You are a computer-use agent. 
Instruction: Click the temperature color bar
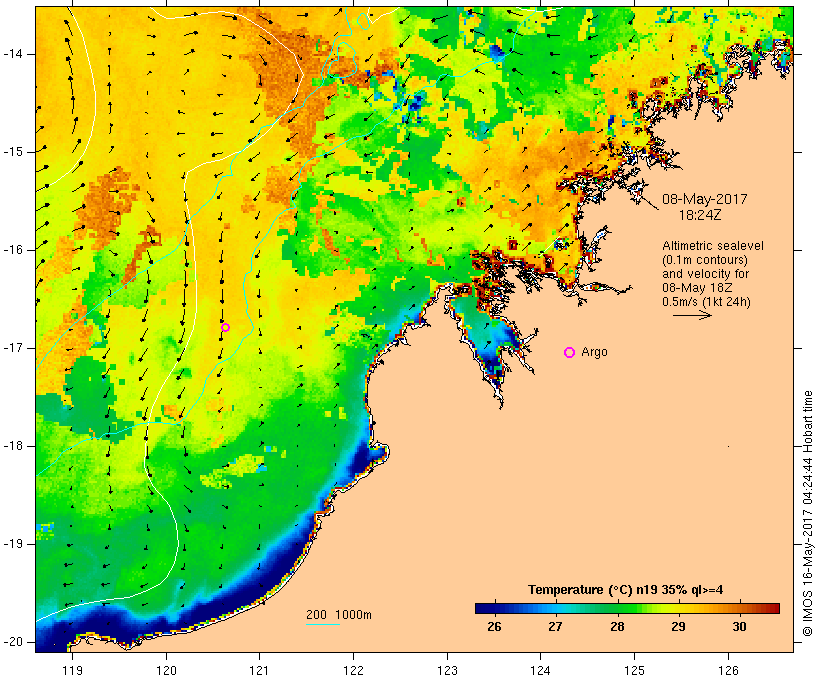click(628, 608)
